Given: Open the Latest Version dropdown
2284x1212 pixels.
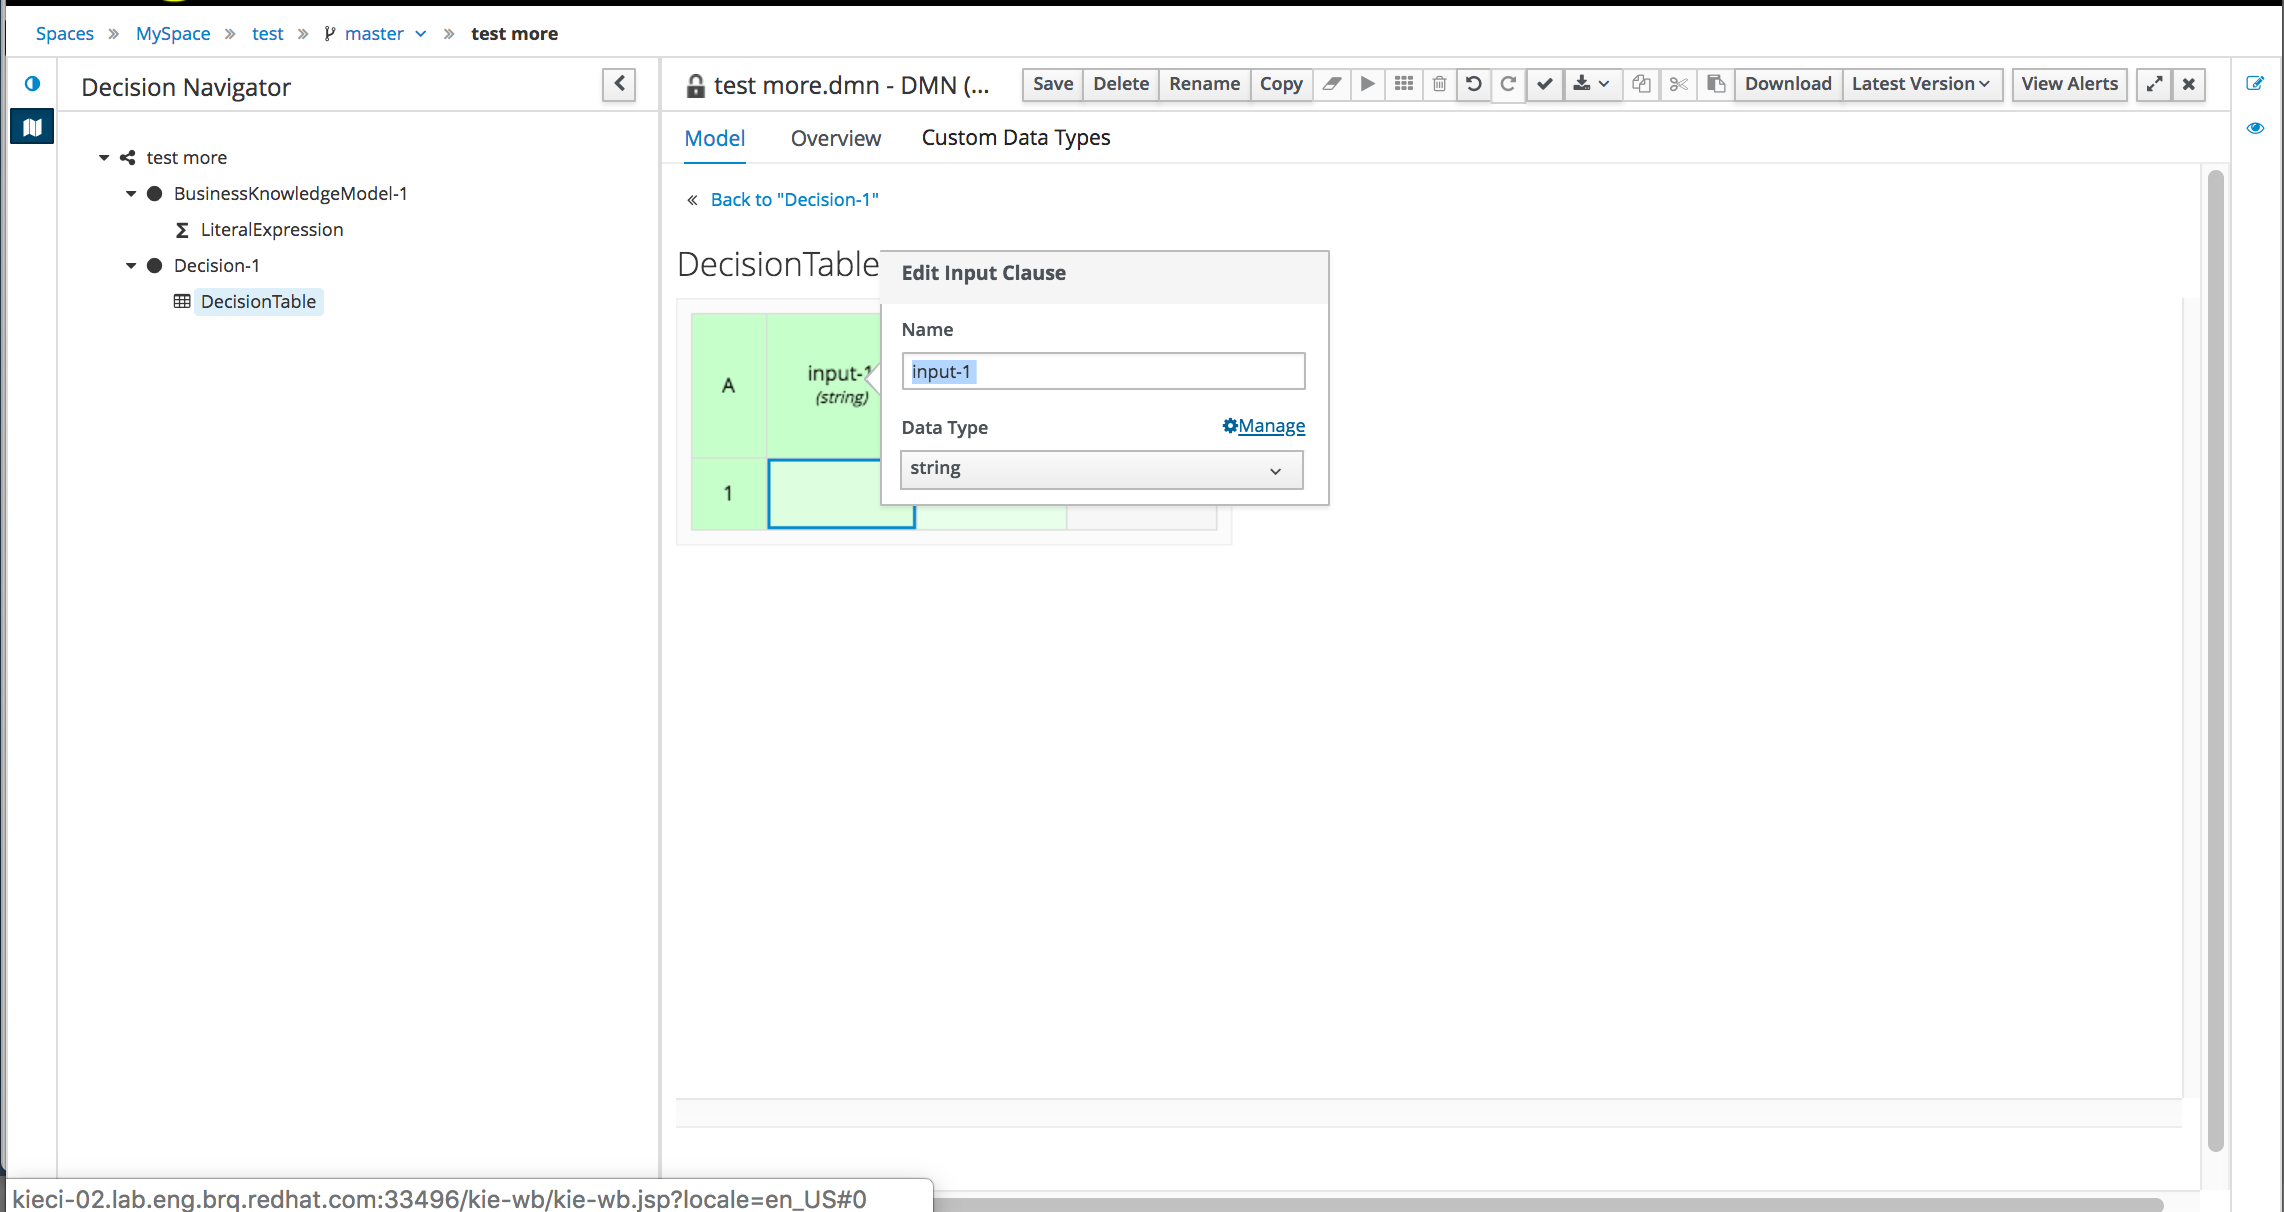Looking at the screenshot, I should (1920, 84).
